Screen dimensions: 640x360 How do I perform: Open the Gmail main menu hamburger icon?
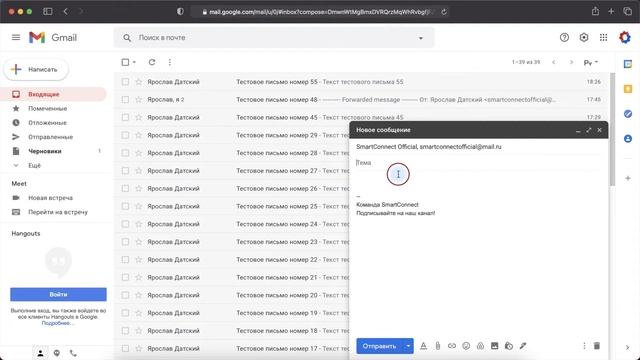point(16,38)
